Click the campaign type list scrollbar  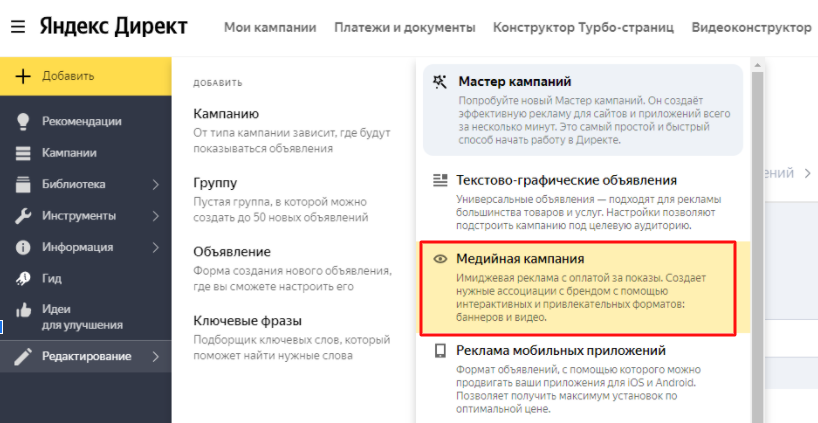point(757,240)
